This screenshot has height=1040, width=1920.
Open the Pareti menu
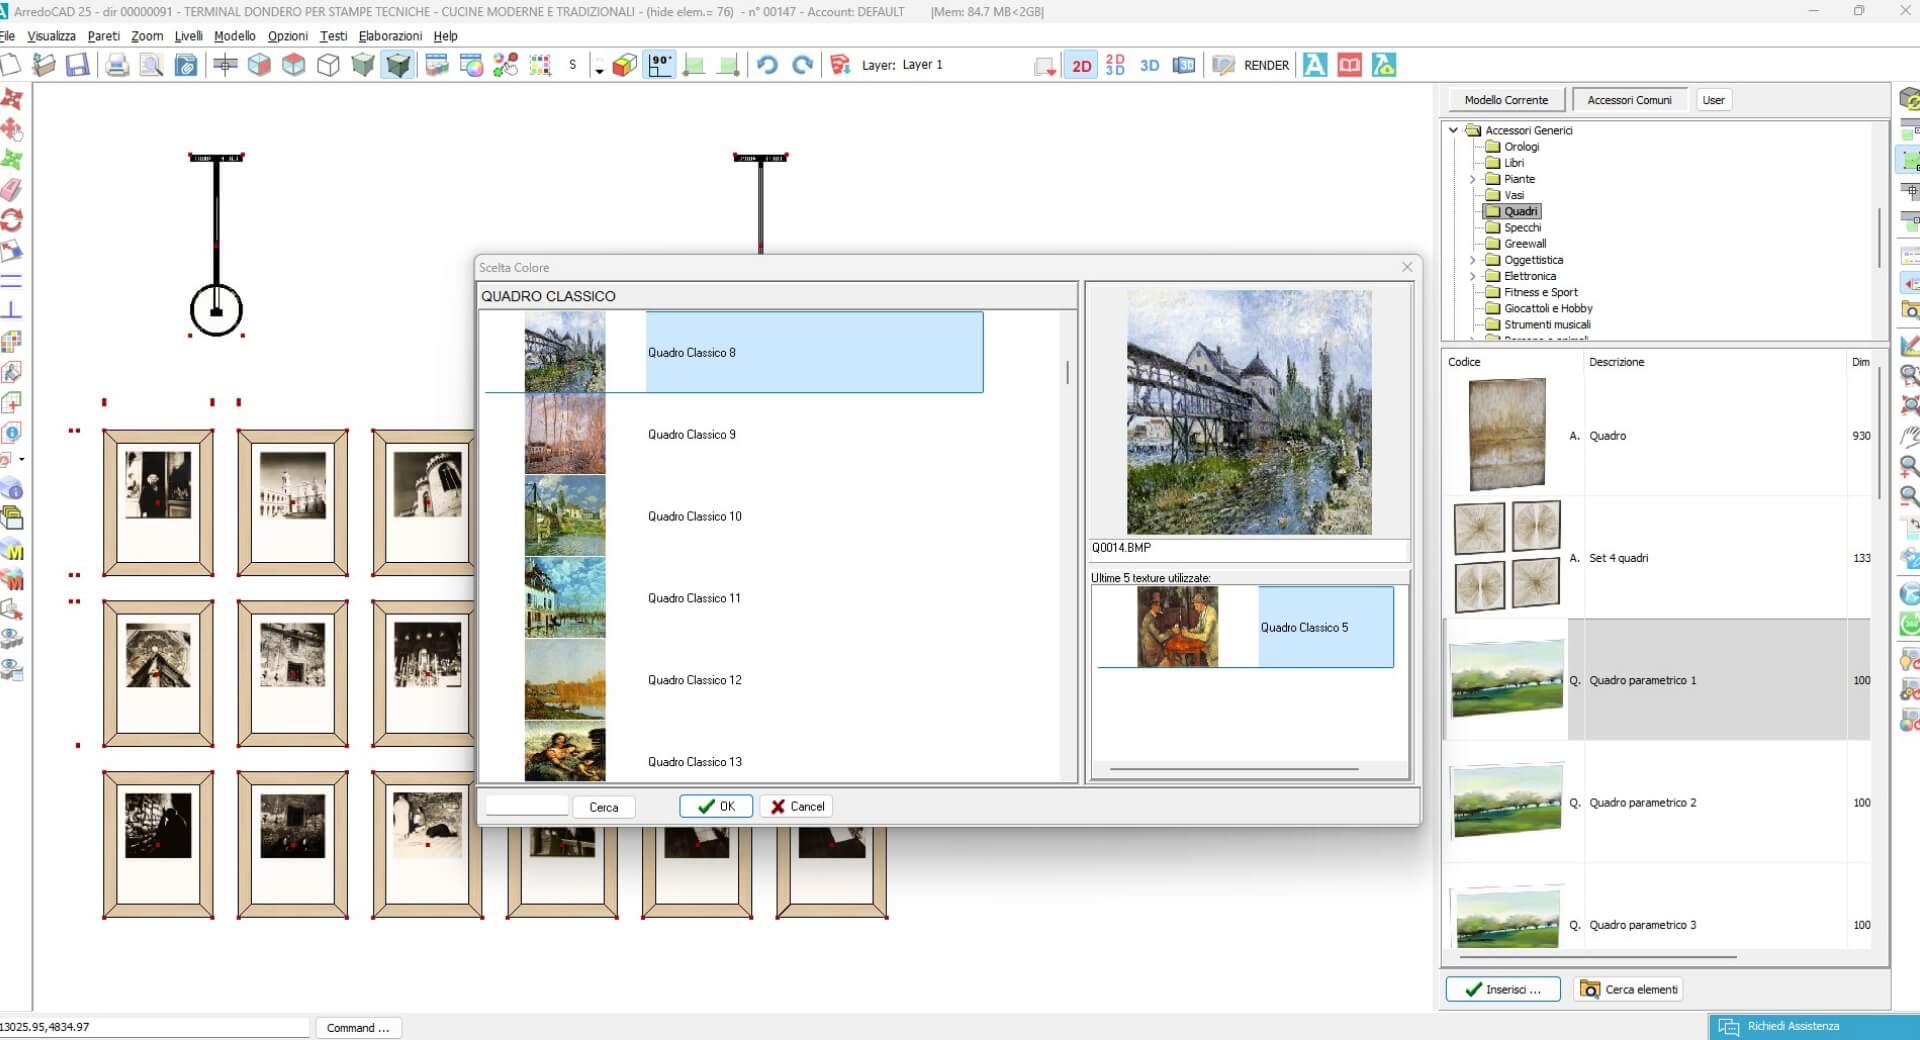pyautogui.click(x=104, y=36)
